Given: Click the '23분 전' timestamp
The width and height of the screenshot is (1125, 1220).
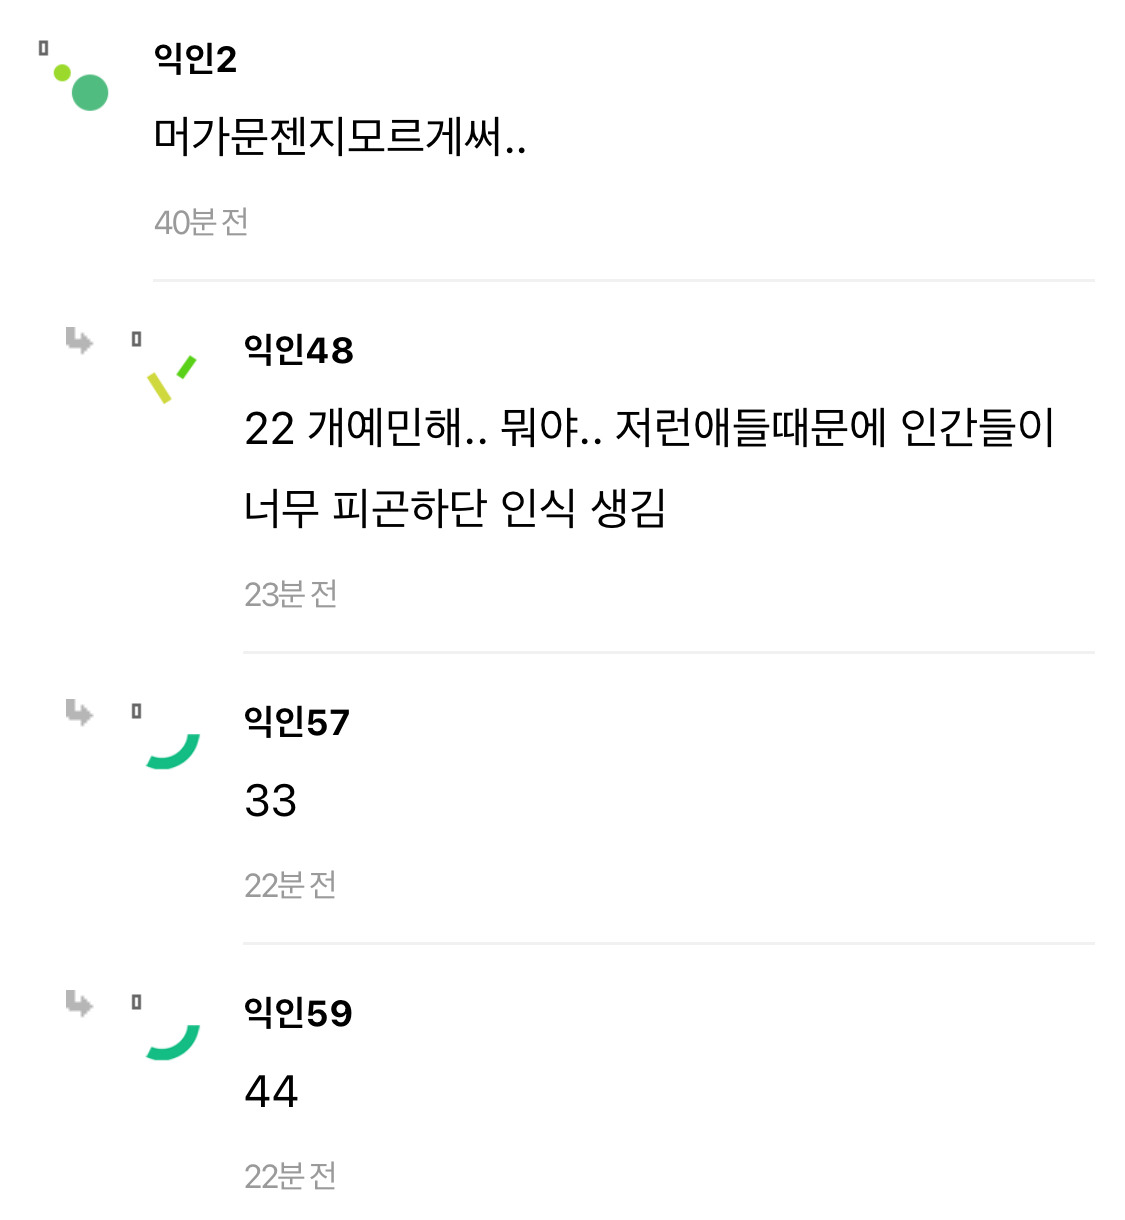Looking at the screenshot, I should pos(290,594).
